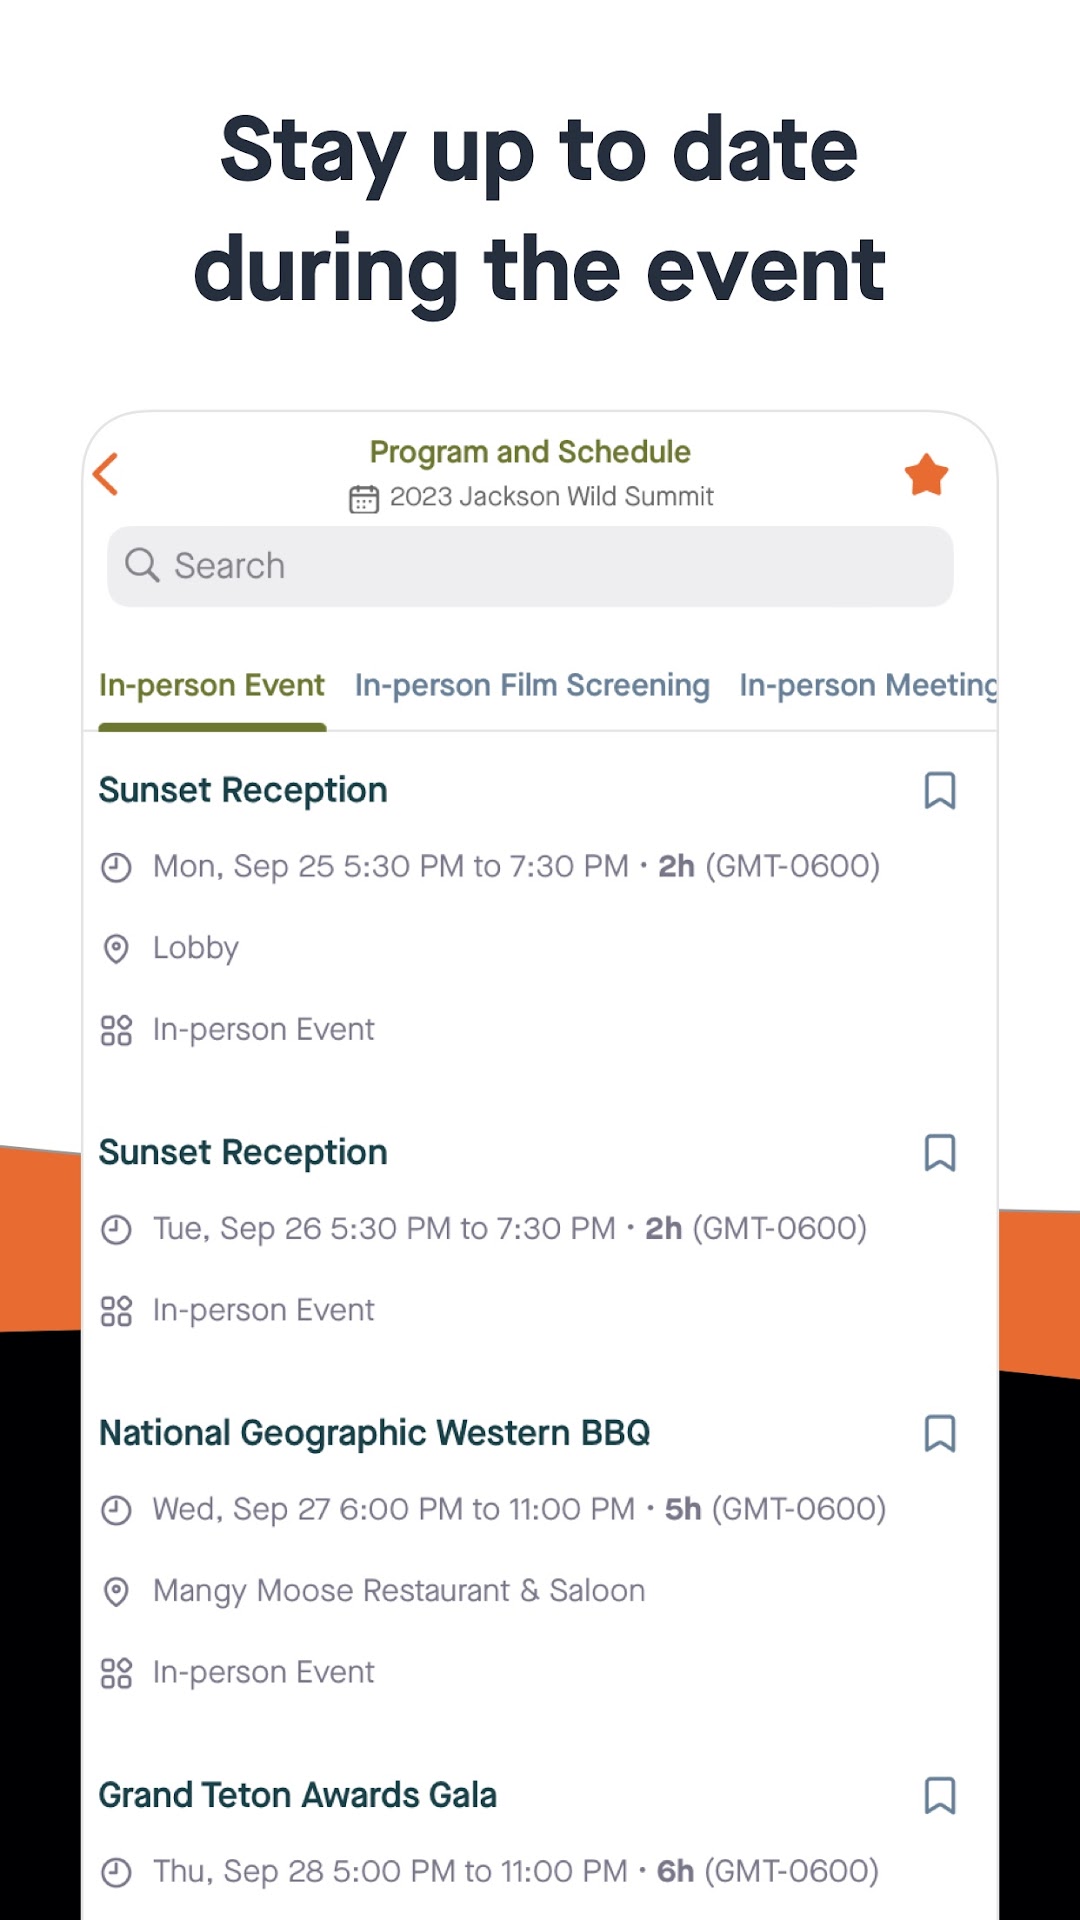Bookmark the Monday Sunset Reception
This screenshot has height=1920, width=1080.
(x=940, y=790)
